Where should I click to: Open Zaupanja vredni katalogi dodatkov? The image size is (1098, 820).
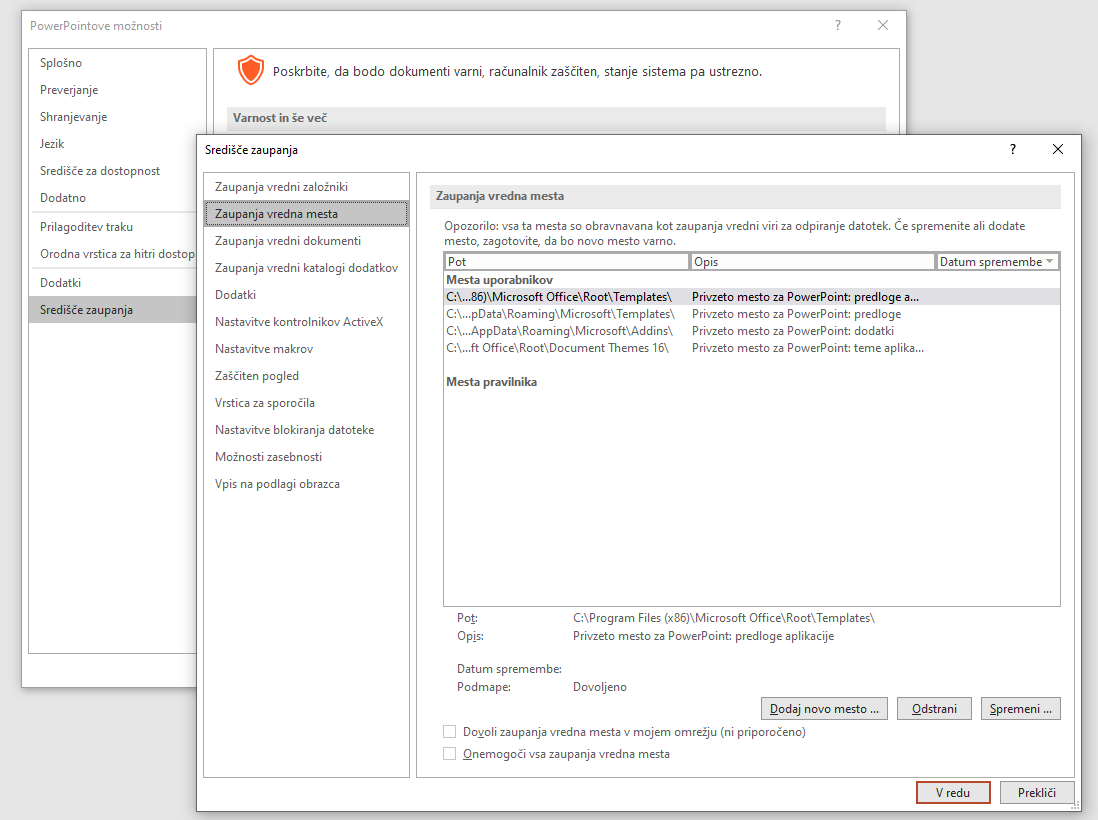[306, 267]
